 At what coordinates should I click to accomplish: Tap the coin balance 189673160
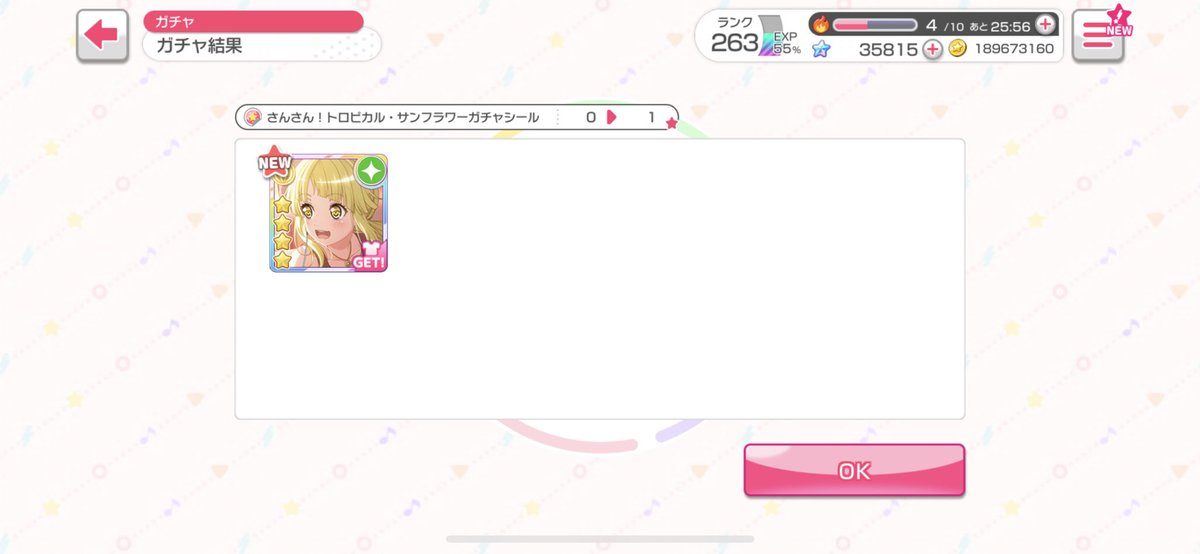click(1011, 49)
